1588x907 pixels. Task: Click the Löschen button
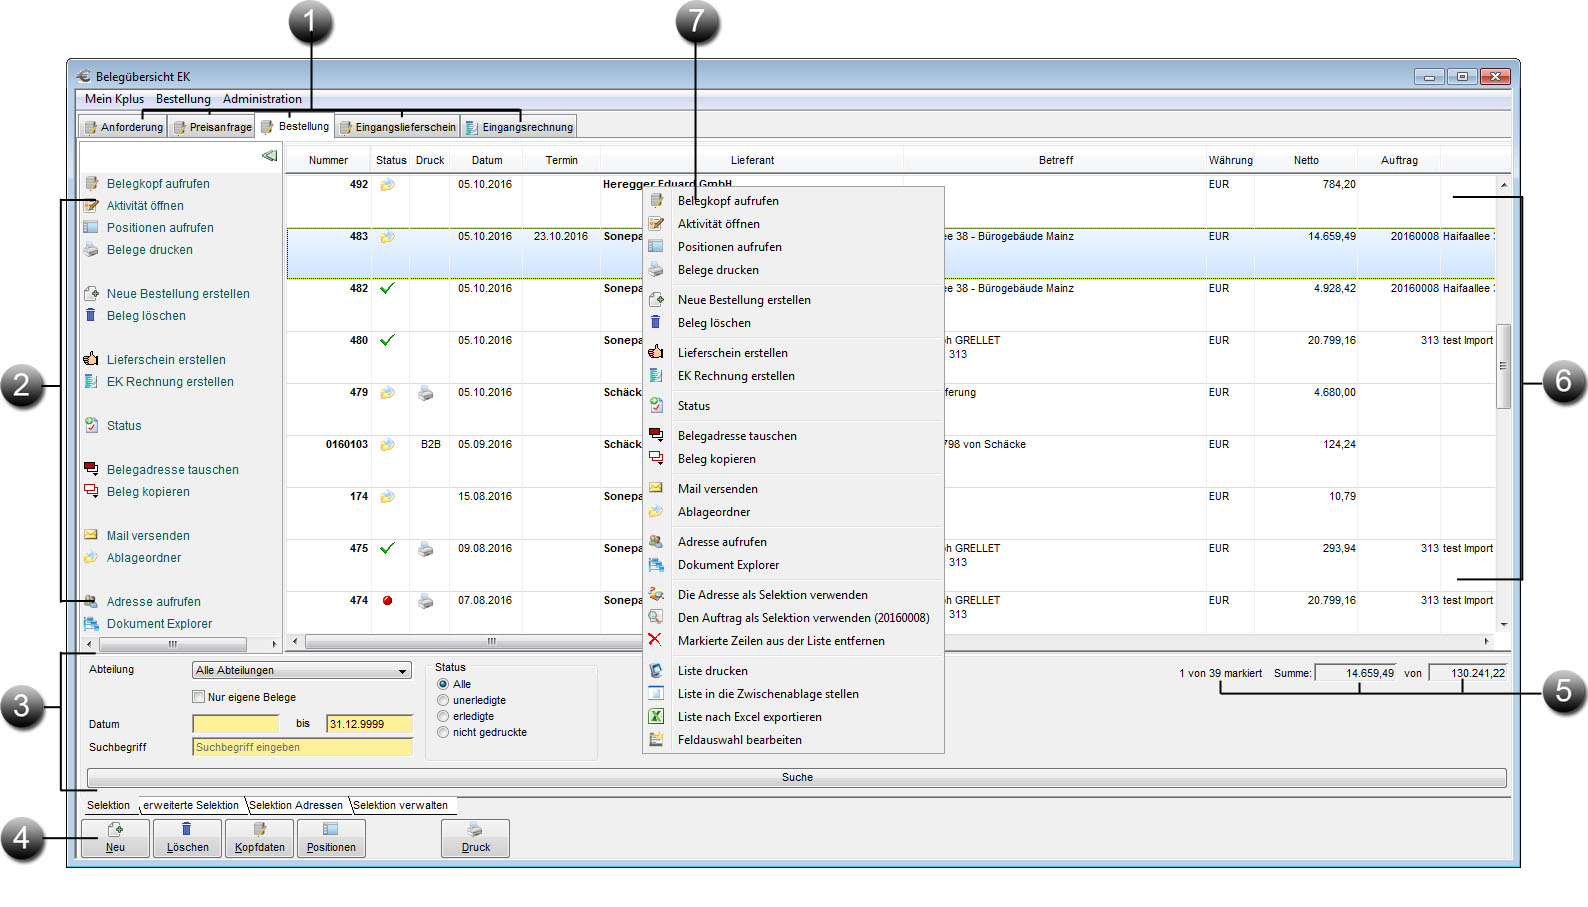pos(188,838)
